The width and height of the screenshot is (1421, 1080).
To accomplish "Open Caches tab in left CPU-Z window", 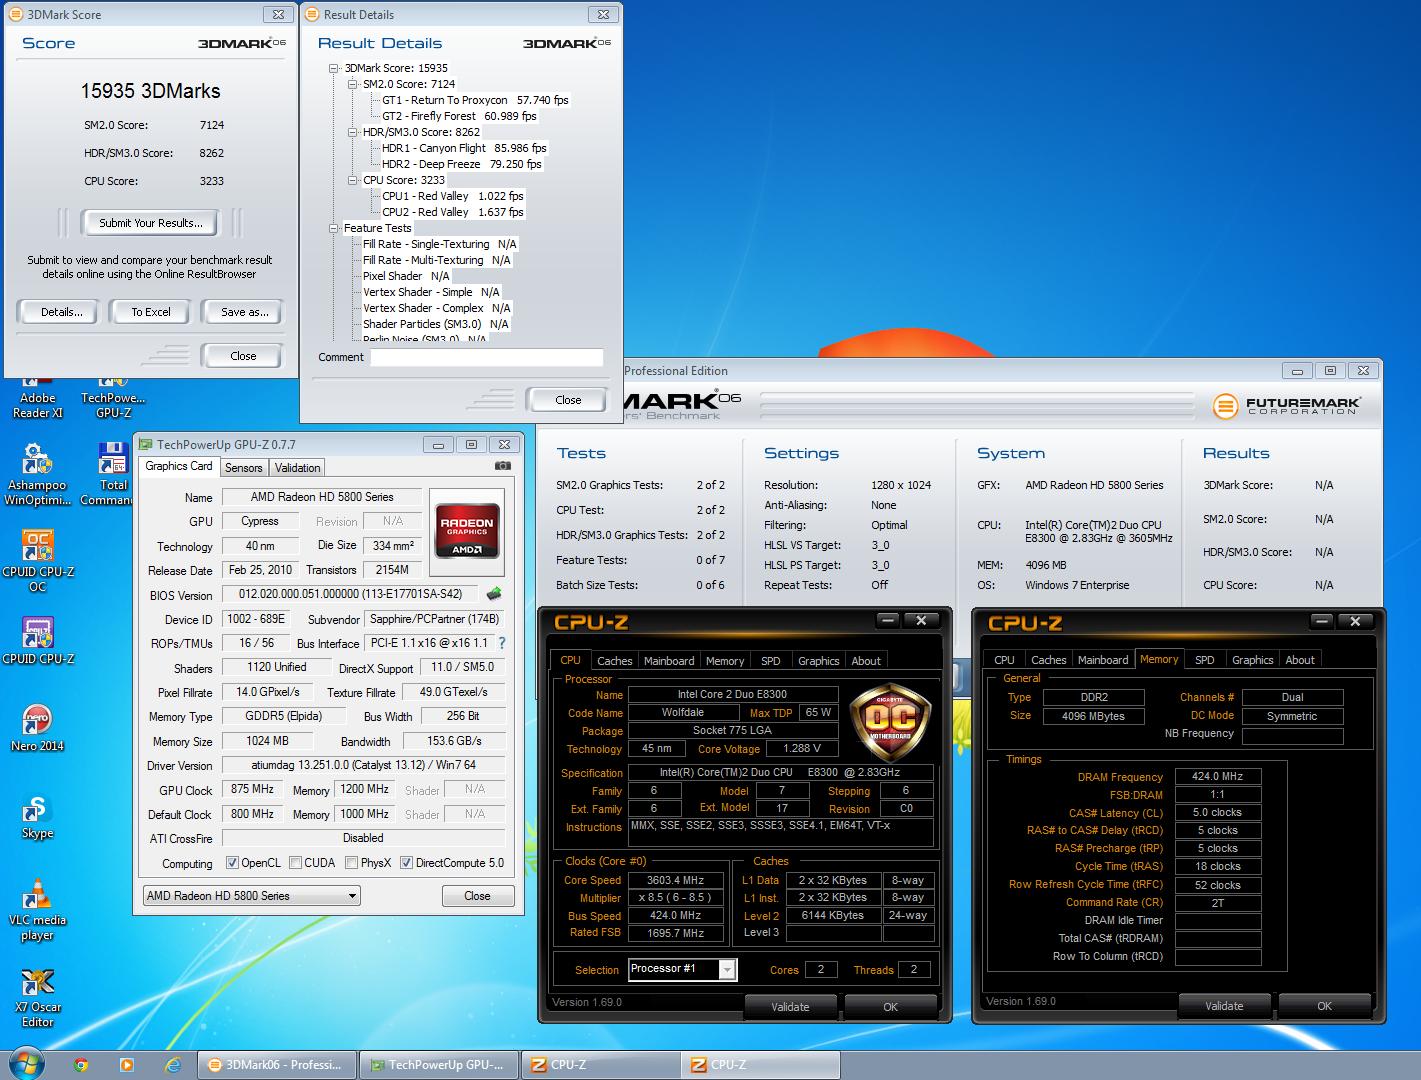I will click(x=614, y=661).
